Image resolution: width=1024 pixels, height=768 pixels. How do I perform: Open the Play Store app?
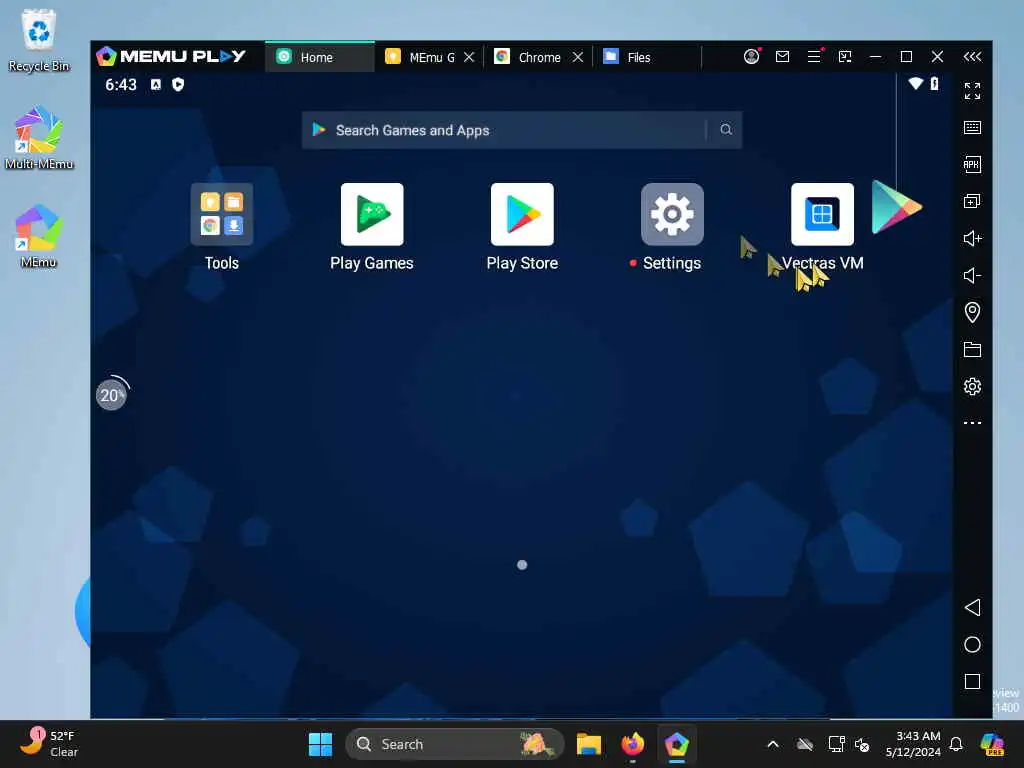point(522,214)
